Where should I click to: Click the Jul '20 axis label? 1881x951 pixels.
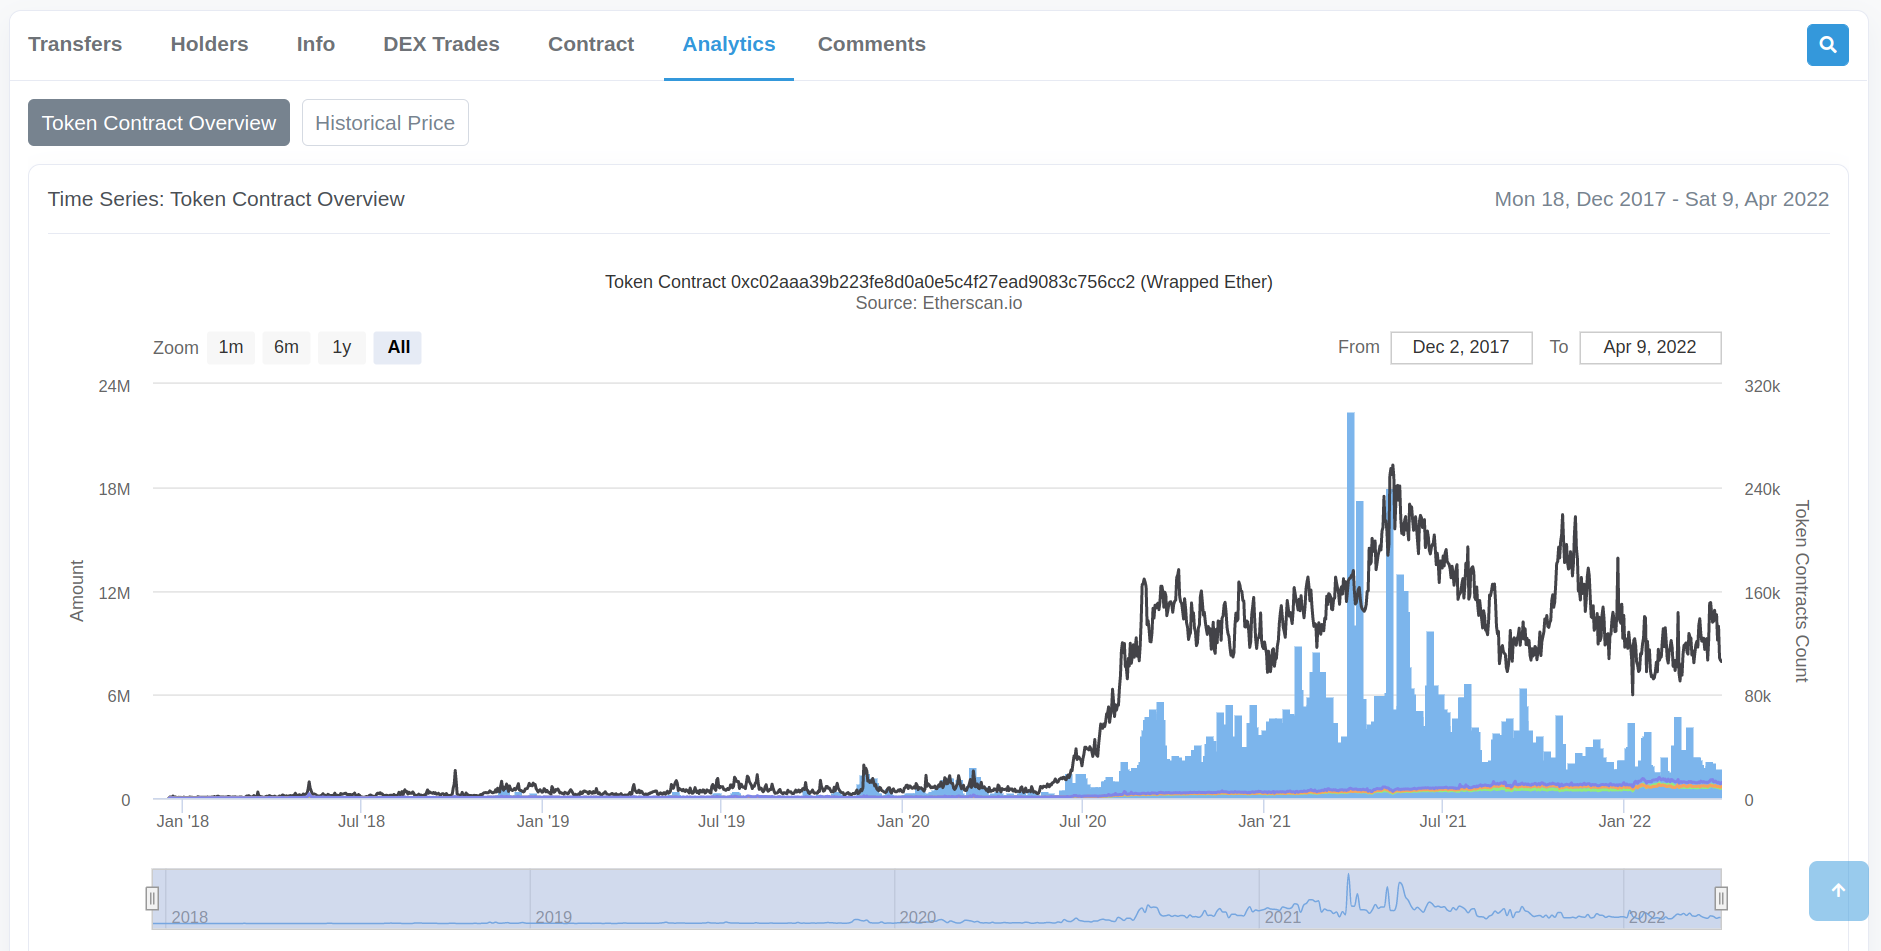click(1083, 821)
